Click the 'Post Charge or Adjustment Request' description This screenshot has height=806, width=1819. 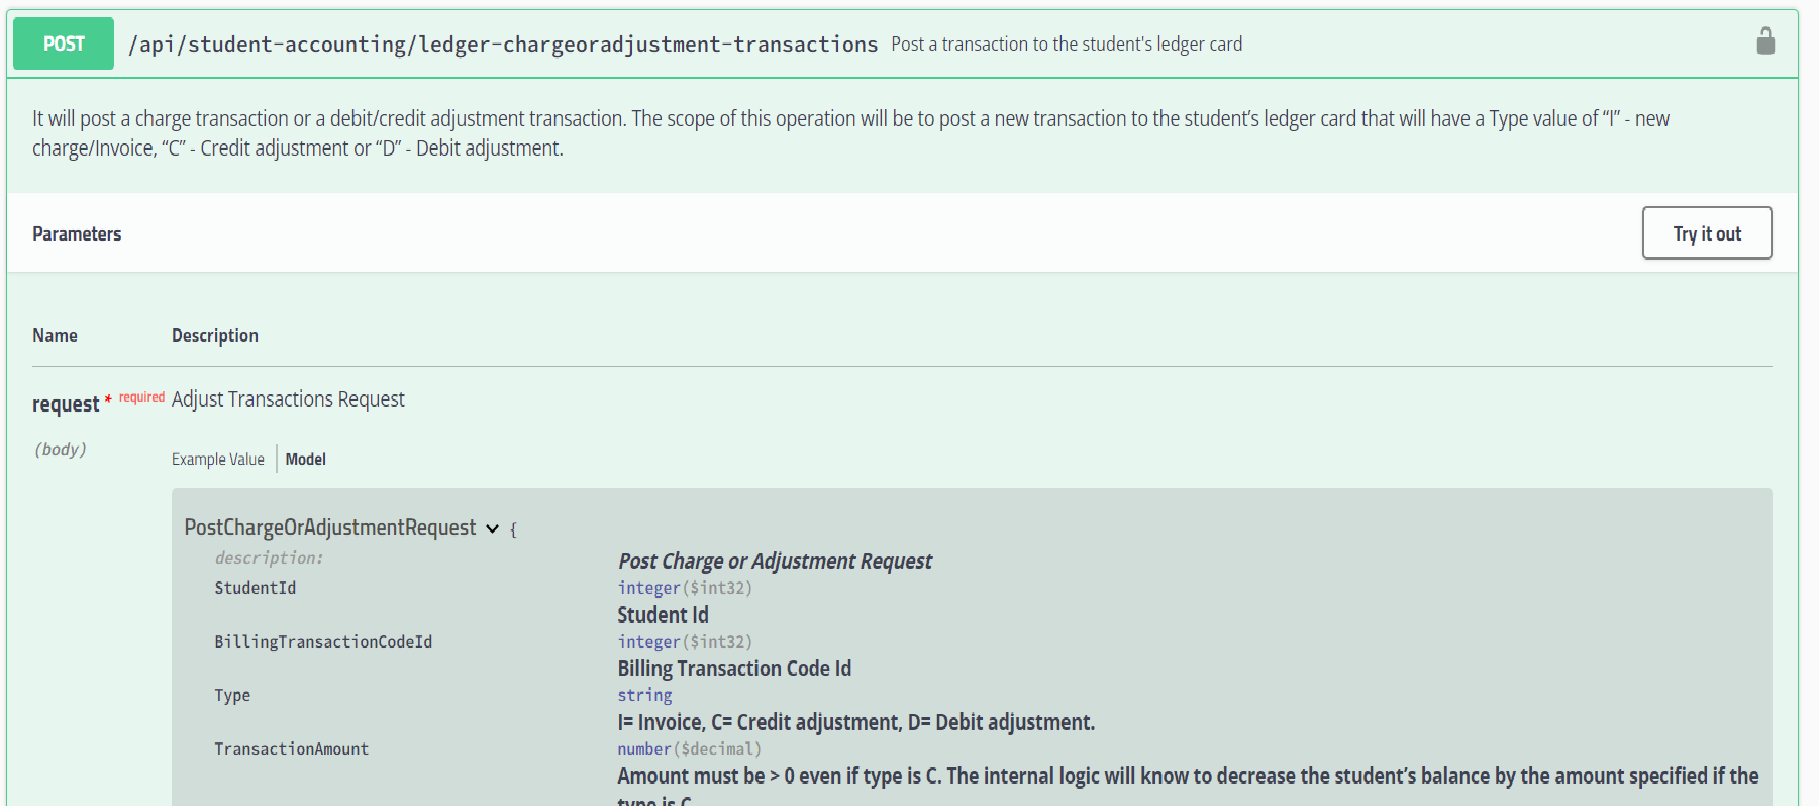774,561
